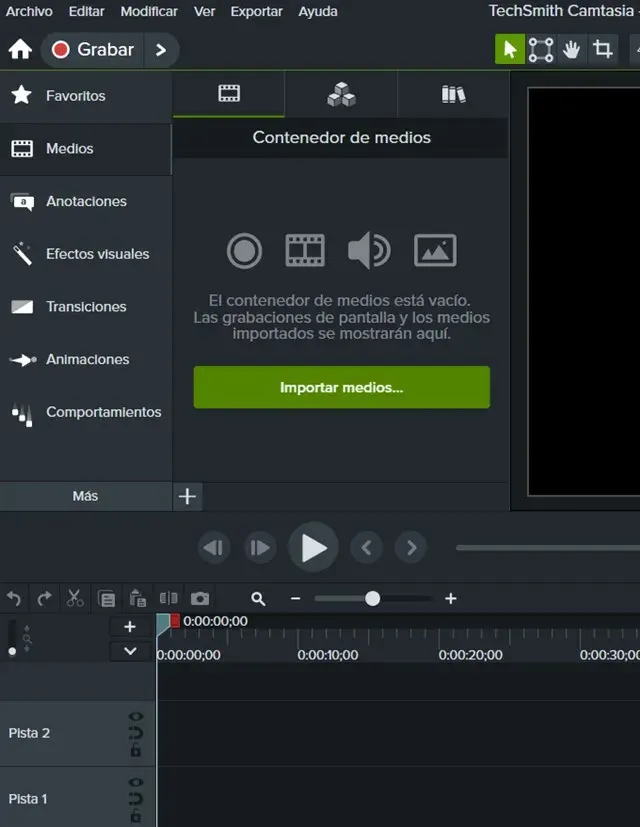Click the record circle icon in media bin

click(x=244, y=251)
